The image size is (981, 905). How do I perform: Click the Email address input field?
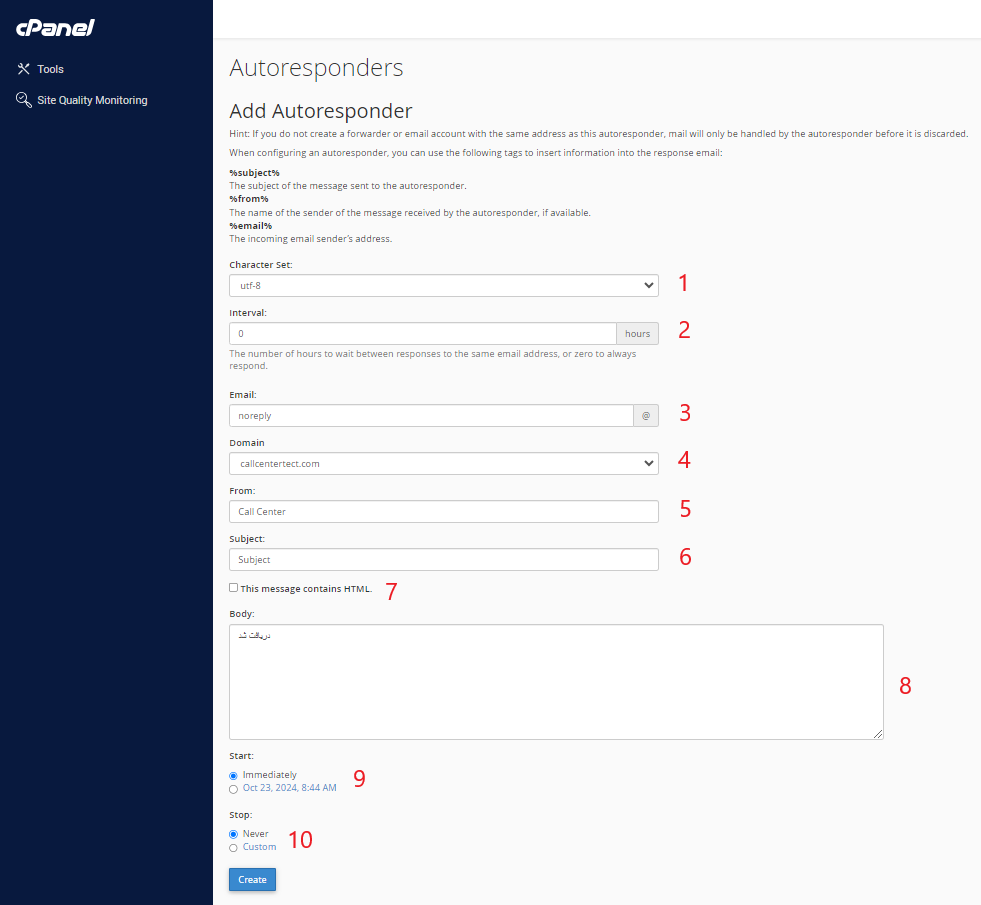click(430, 415)
